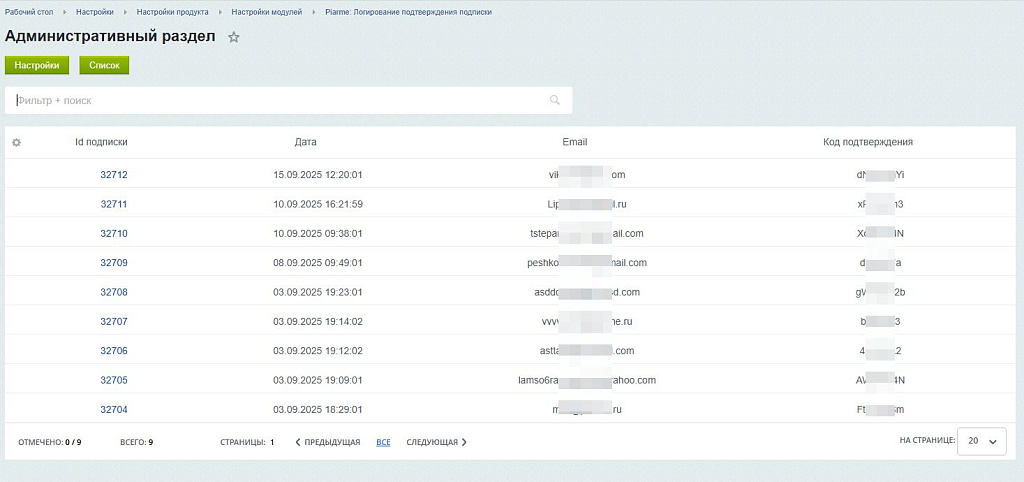Sort by Код подтверждения column header
The width and height of the screenshot is (1024, 482).
coord(868,142)
